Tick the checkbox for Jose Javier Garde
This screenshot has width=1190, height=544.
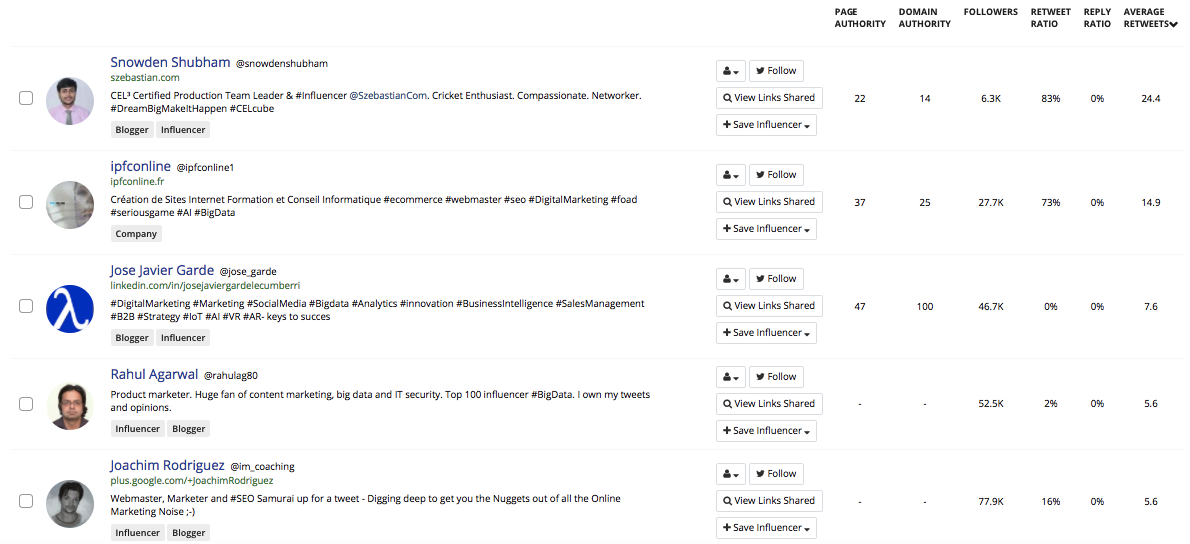(26, 306)
